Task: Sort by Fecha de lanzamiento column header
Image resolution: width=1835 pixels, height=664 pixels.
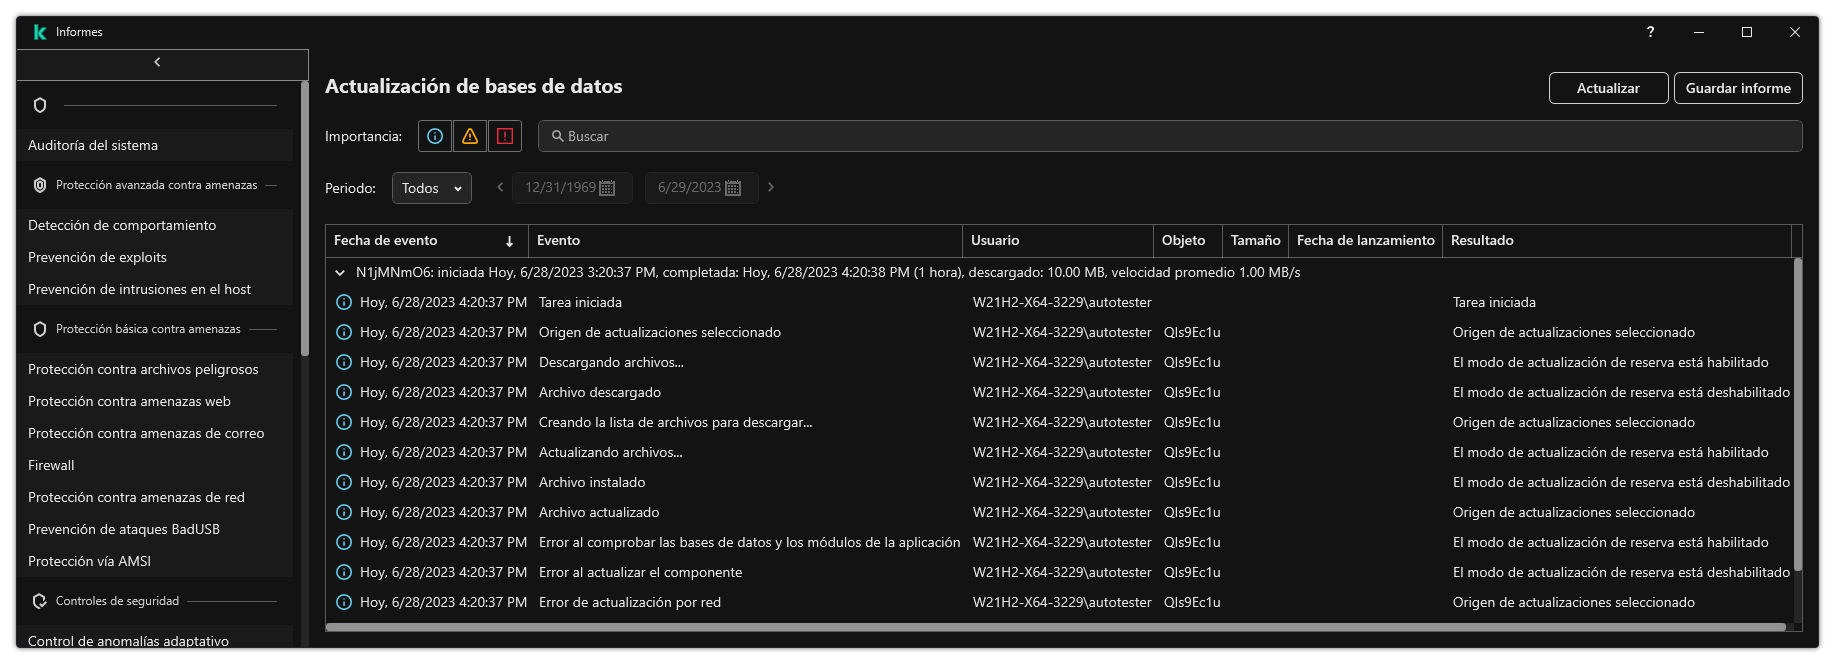Action: point(1365,241)
